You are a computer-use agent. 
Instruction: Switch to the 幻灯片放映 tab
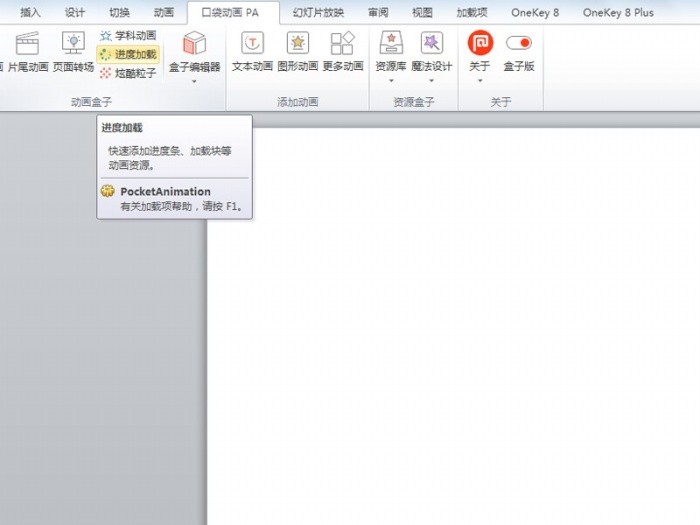pyautogui.click(x=318, y=12)
